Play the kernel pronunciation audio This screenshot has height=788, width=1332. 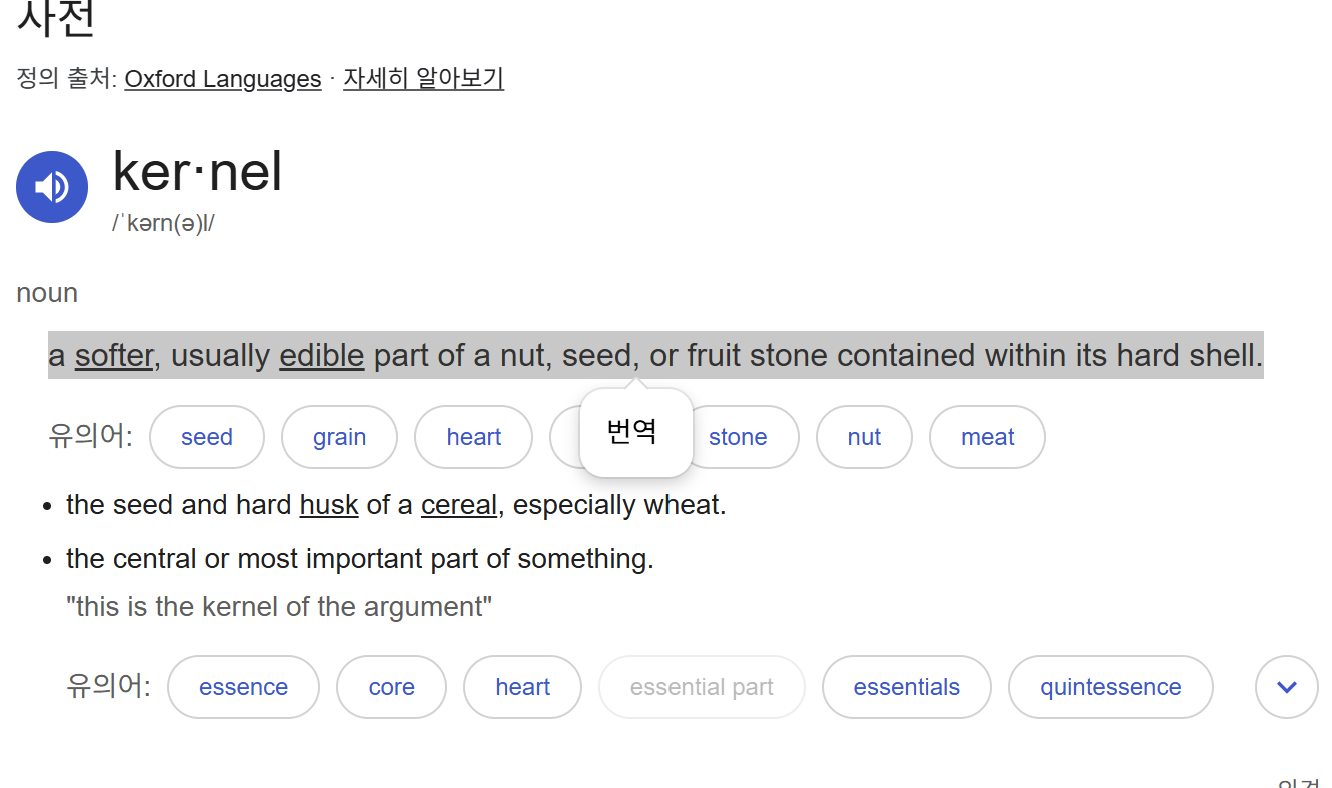[x=52, y=187]
